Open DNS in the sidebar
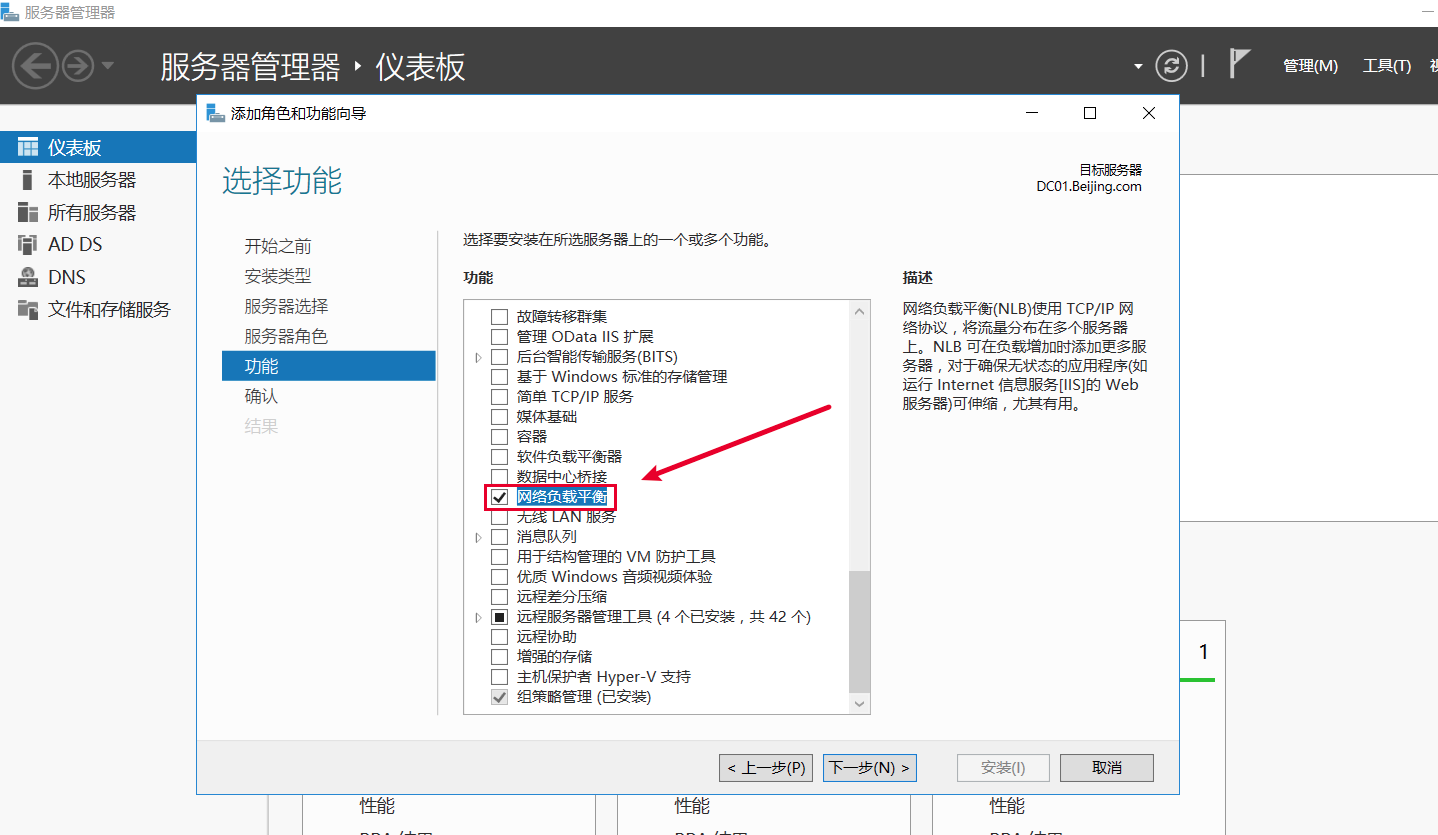Screen dimensions: 1438x835 66,277
